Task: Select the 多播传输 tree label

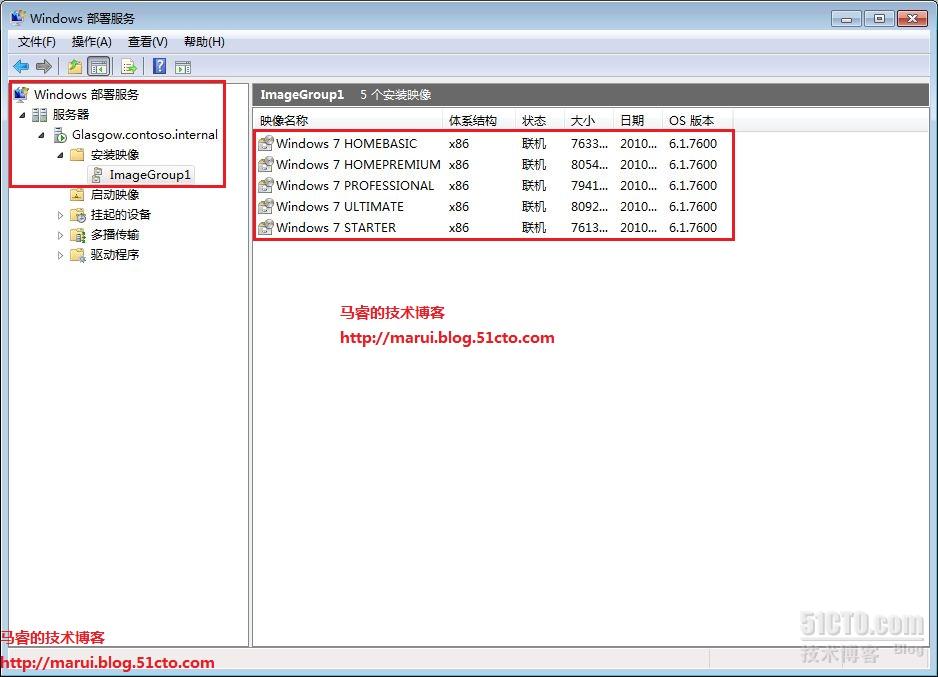Action: [115, 234]
